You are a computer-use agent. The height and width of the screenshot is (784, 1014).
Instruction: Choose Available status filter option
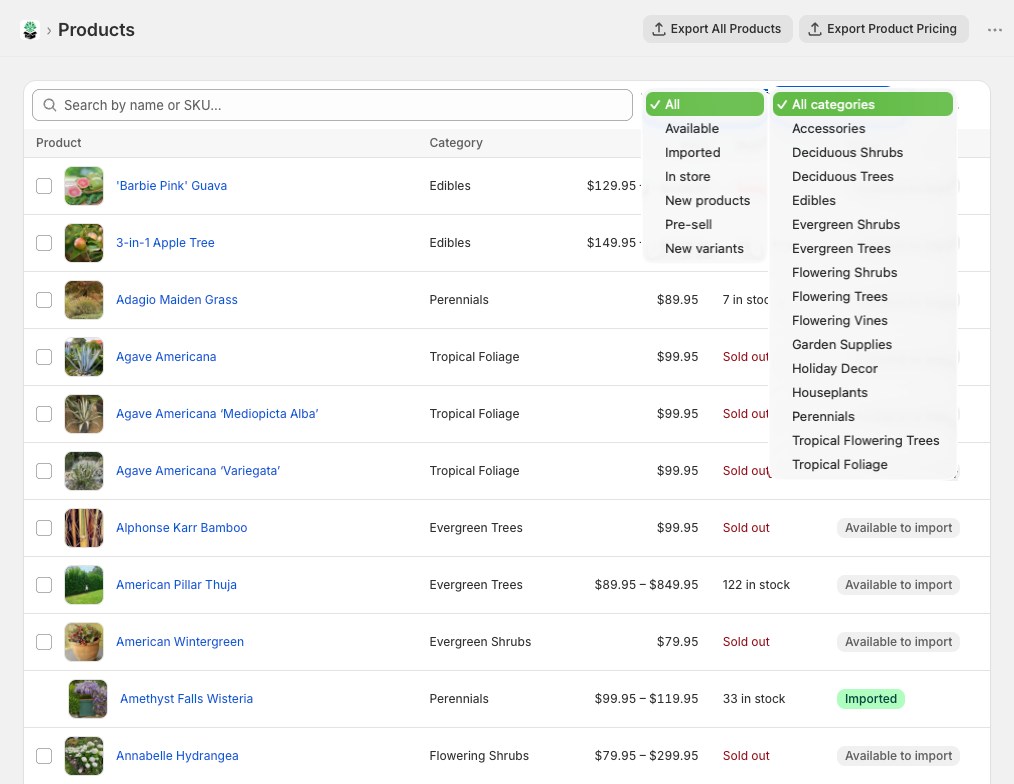tap(704, 128)
